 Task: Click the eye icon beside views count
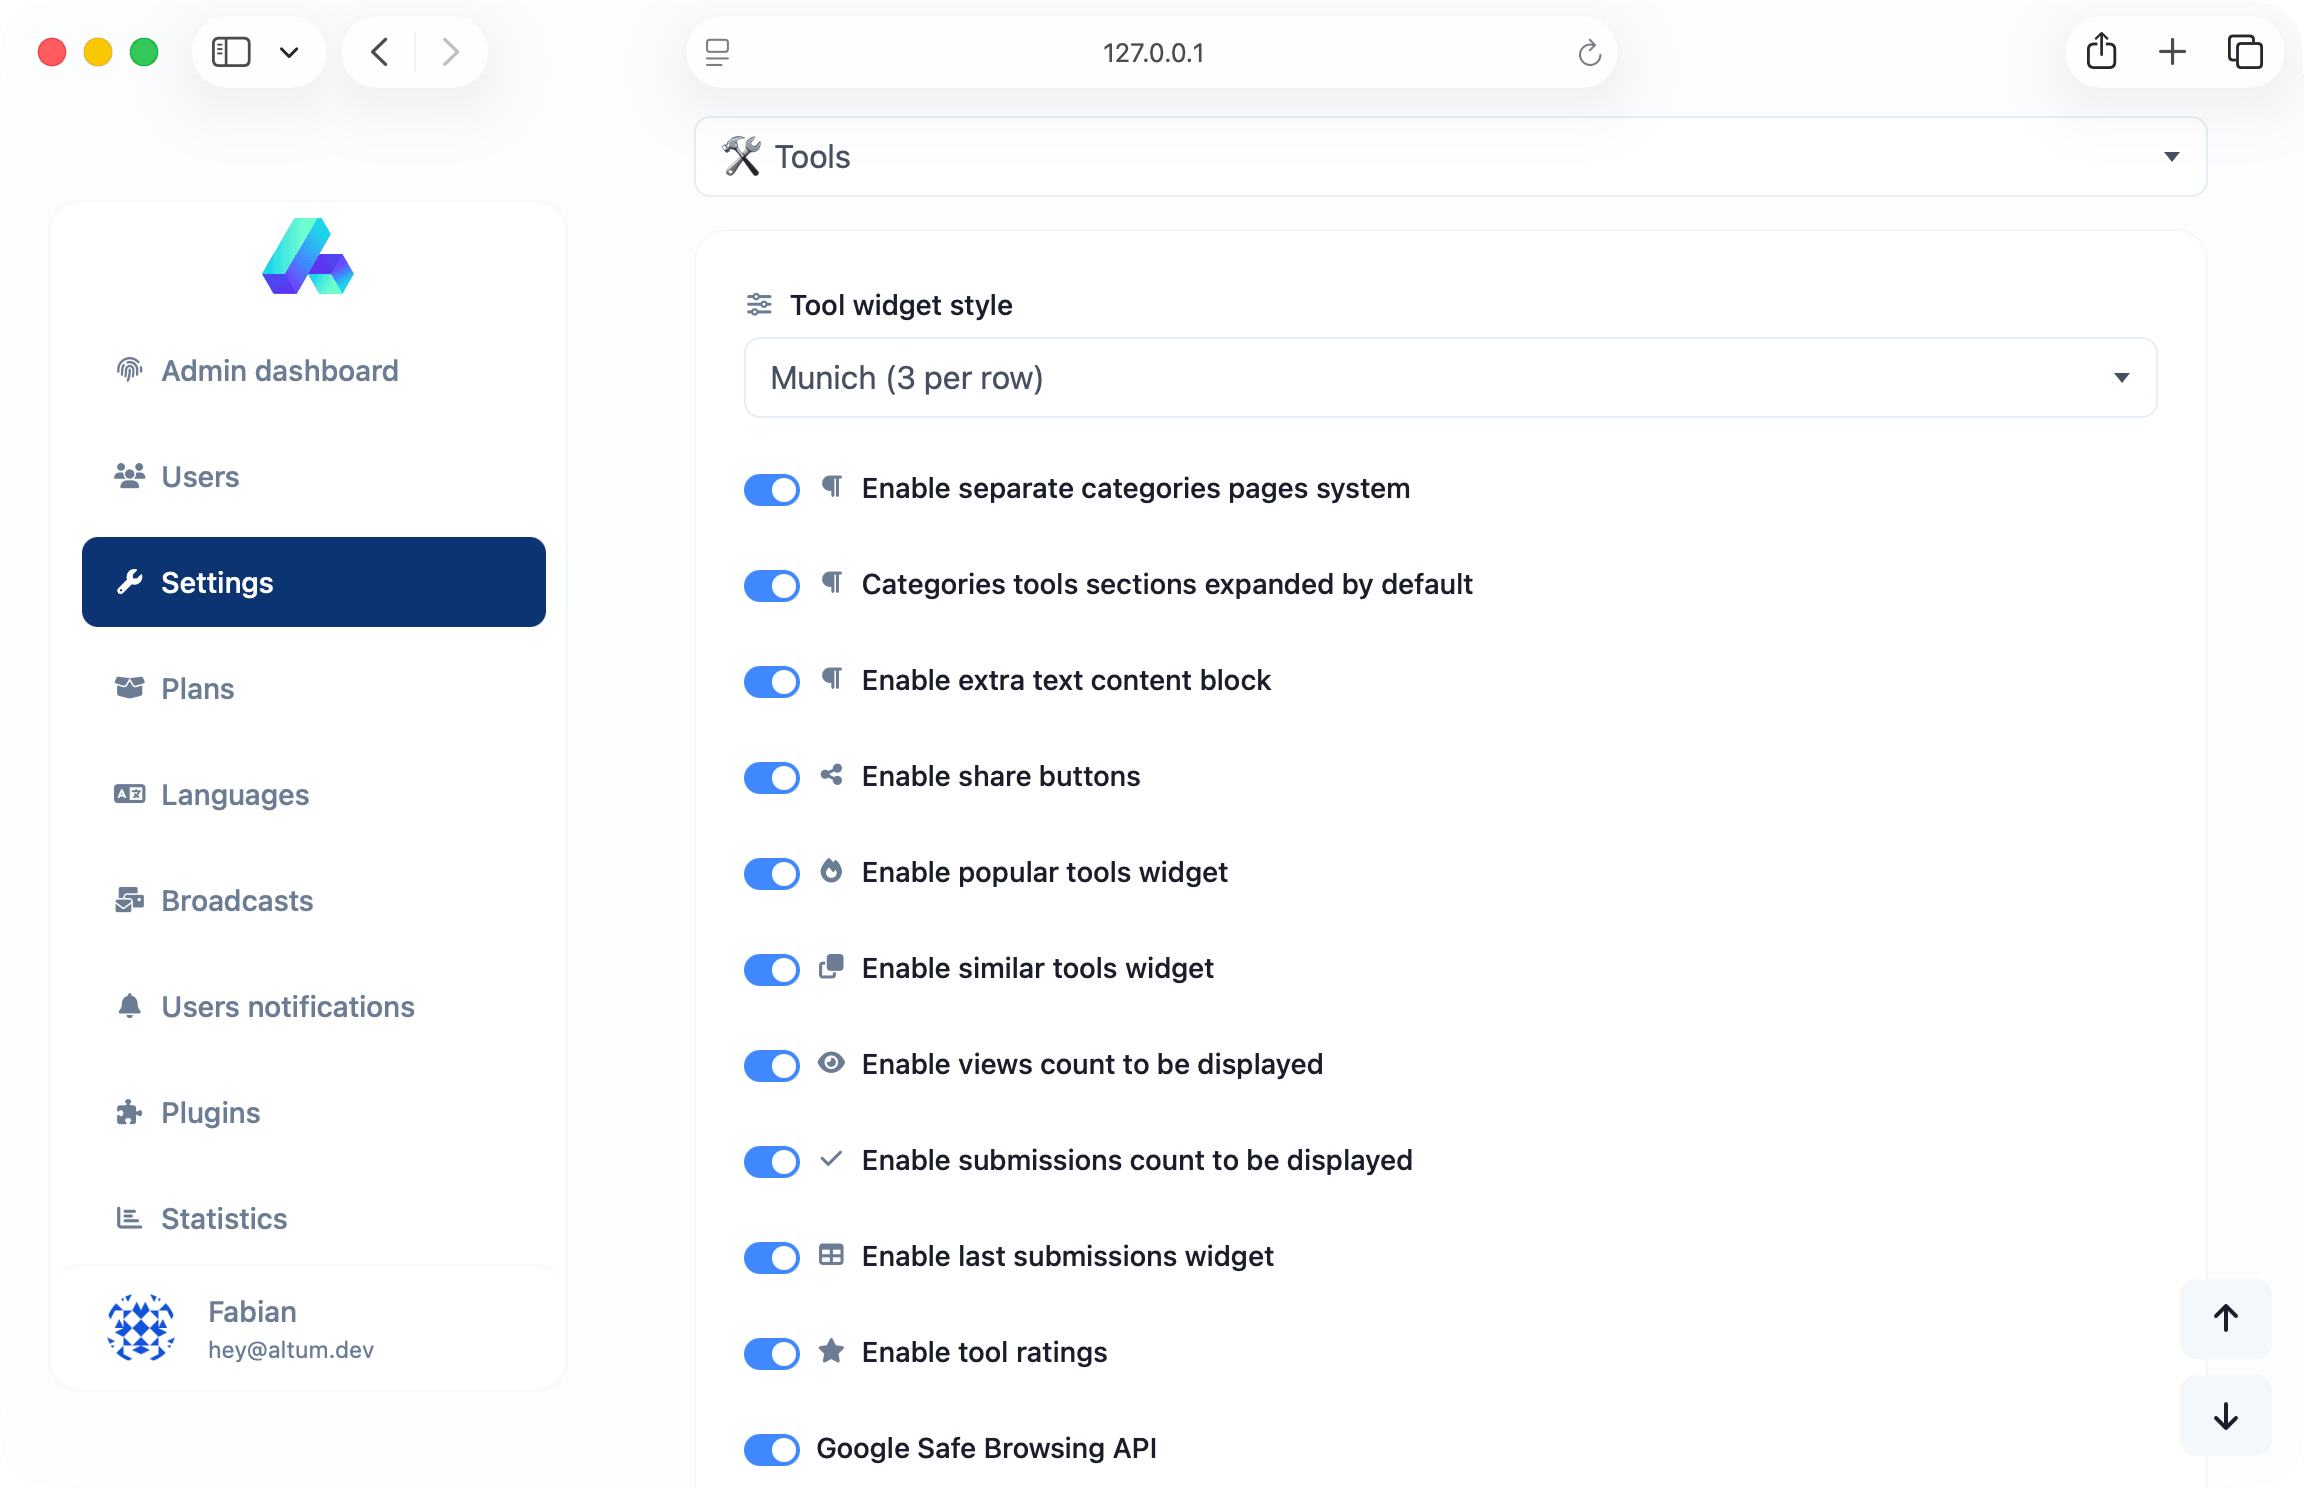coord(831,1063)
